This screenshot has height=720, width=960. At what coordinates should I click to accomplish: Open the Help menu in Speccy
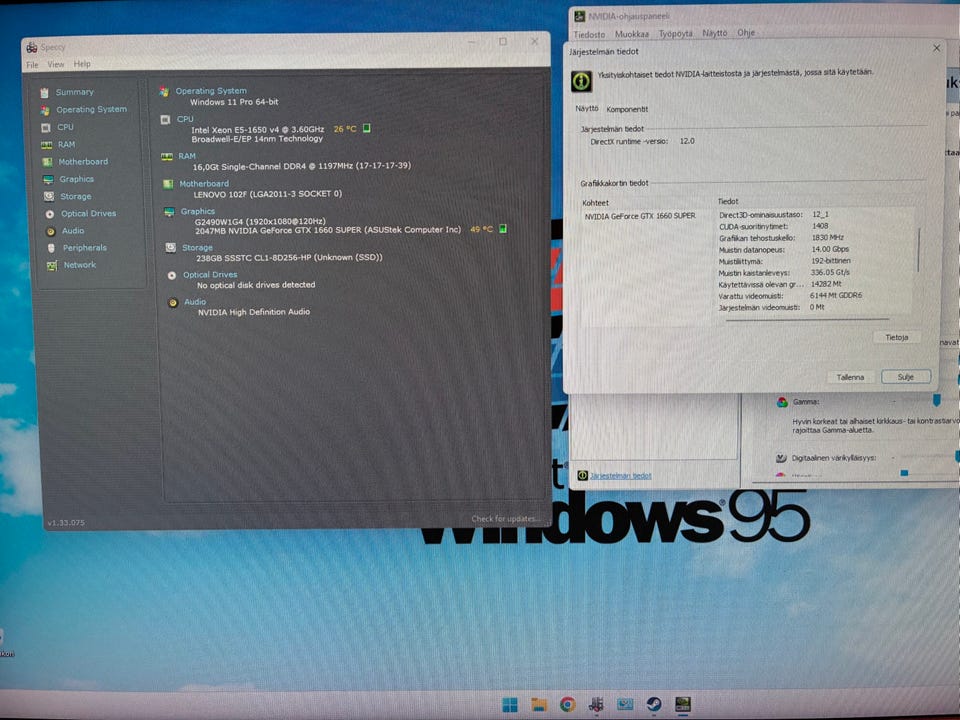pos(82,64)
